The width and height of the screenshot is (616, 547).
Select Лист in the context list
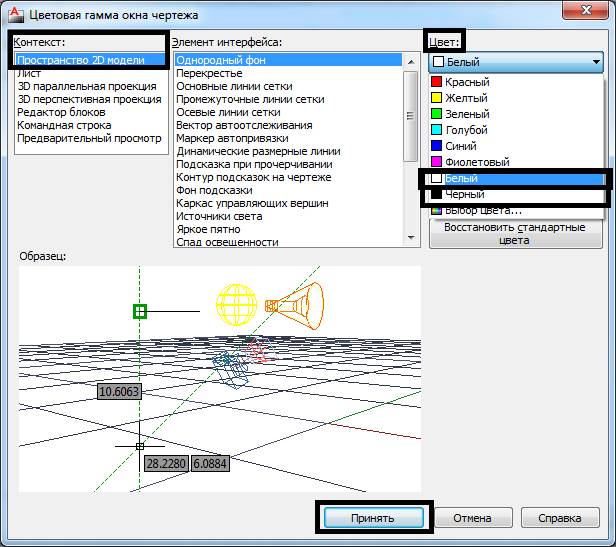click(28, 74)
